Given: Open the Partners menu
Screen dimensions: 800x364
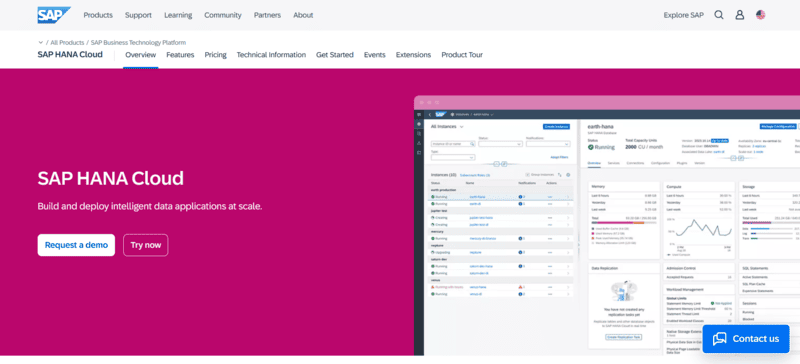Looking at the screenshot, I should [x=267, y=15].
